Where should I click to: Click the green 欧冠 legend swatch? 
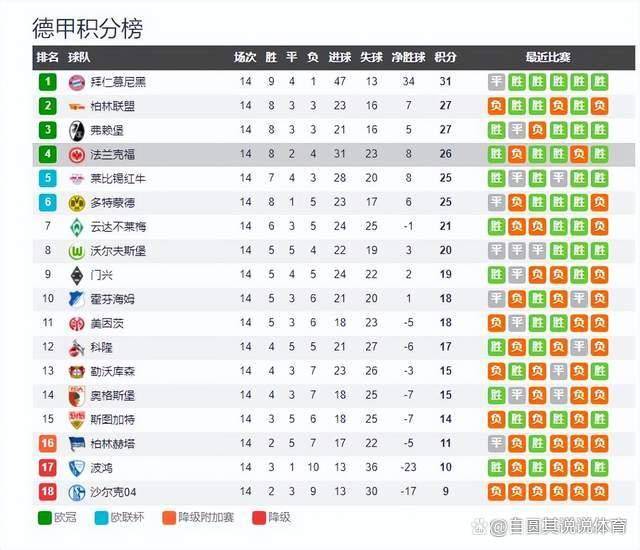(x=44, y=518)
